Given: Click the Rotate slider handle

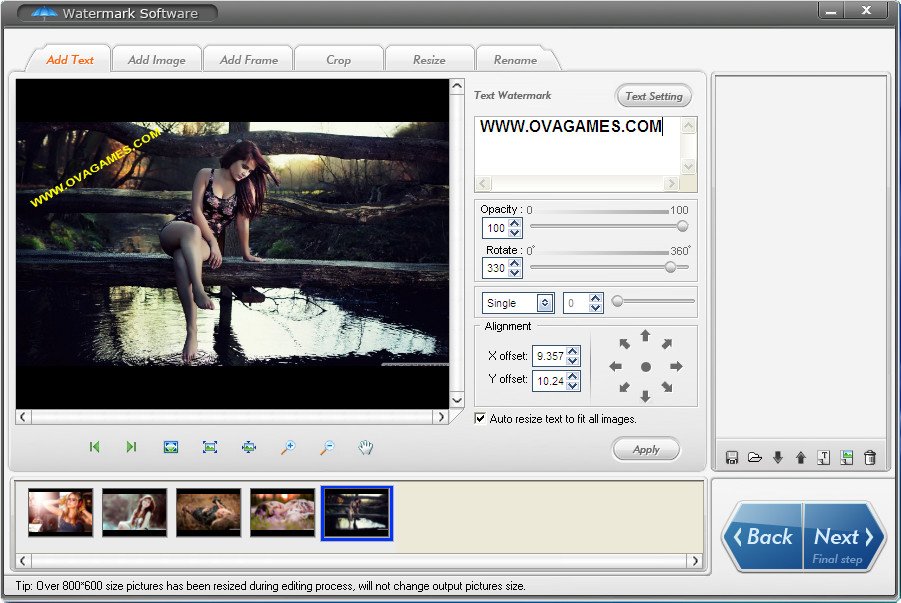Looking at the screenshot, I should [670, 267].
